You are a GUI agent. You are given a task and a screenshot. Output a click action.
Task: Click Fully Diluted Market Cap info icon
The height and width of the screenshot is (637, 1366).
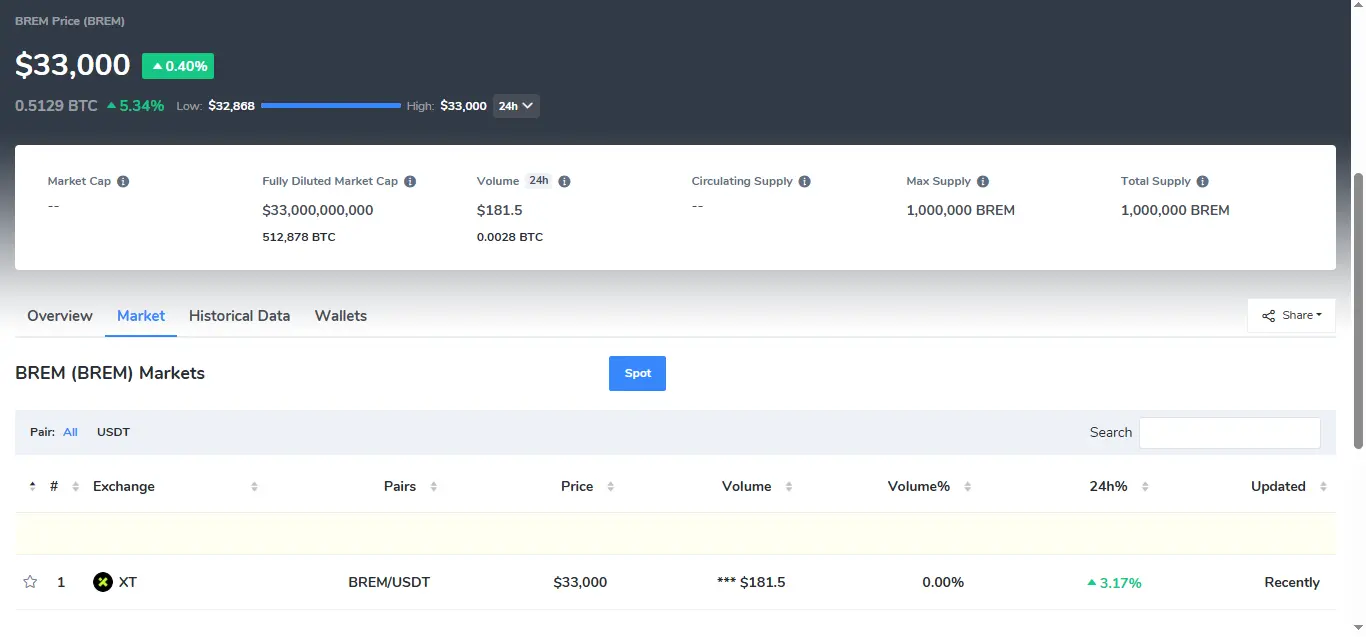point(410,182)
